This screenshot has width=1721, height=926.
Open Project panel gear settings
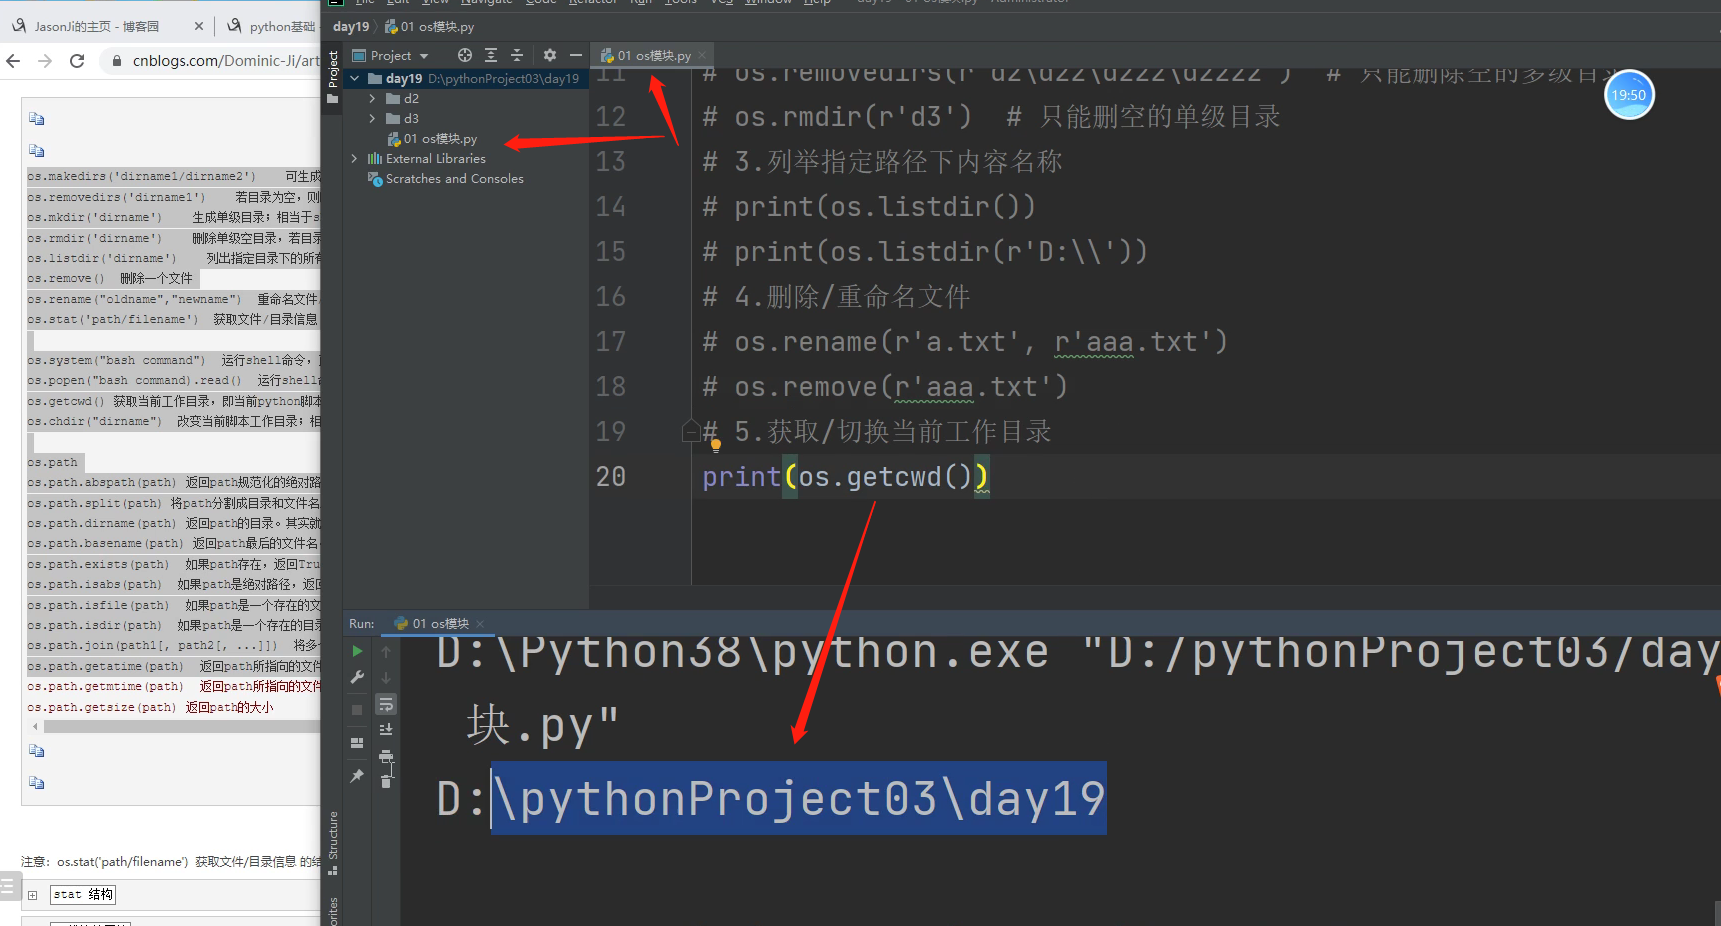(x=550, y=55)
